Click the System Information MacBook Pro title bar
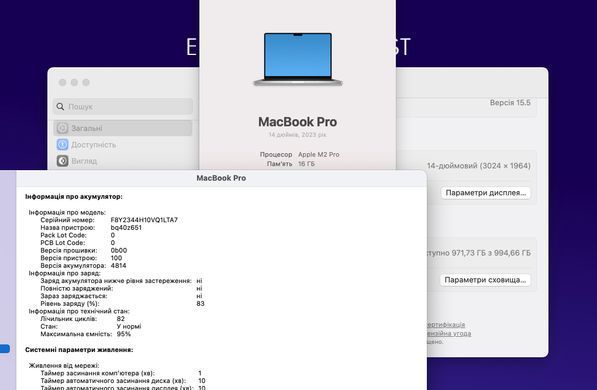The height and width of the screenshot is (390, 597). 221,178
